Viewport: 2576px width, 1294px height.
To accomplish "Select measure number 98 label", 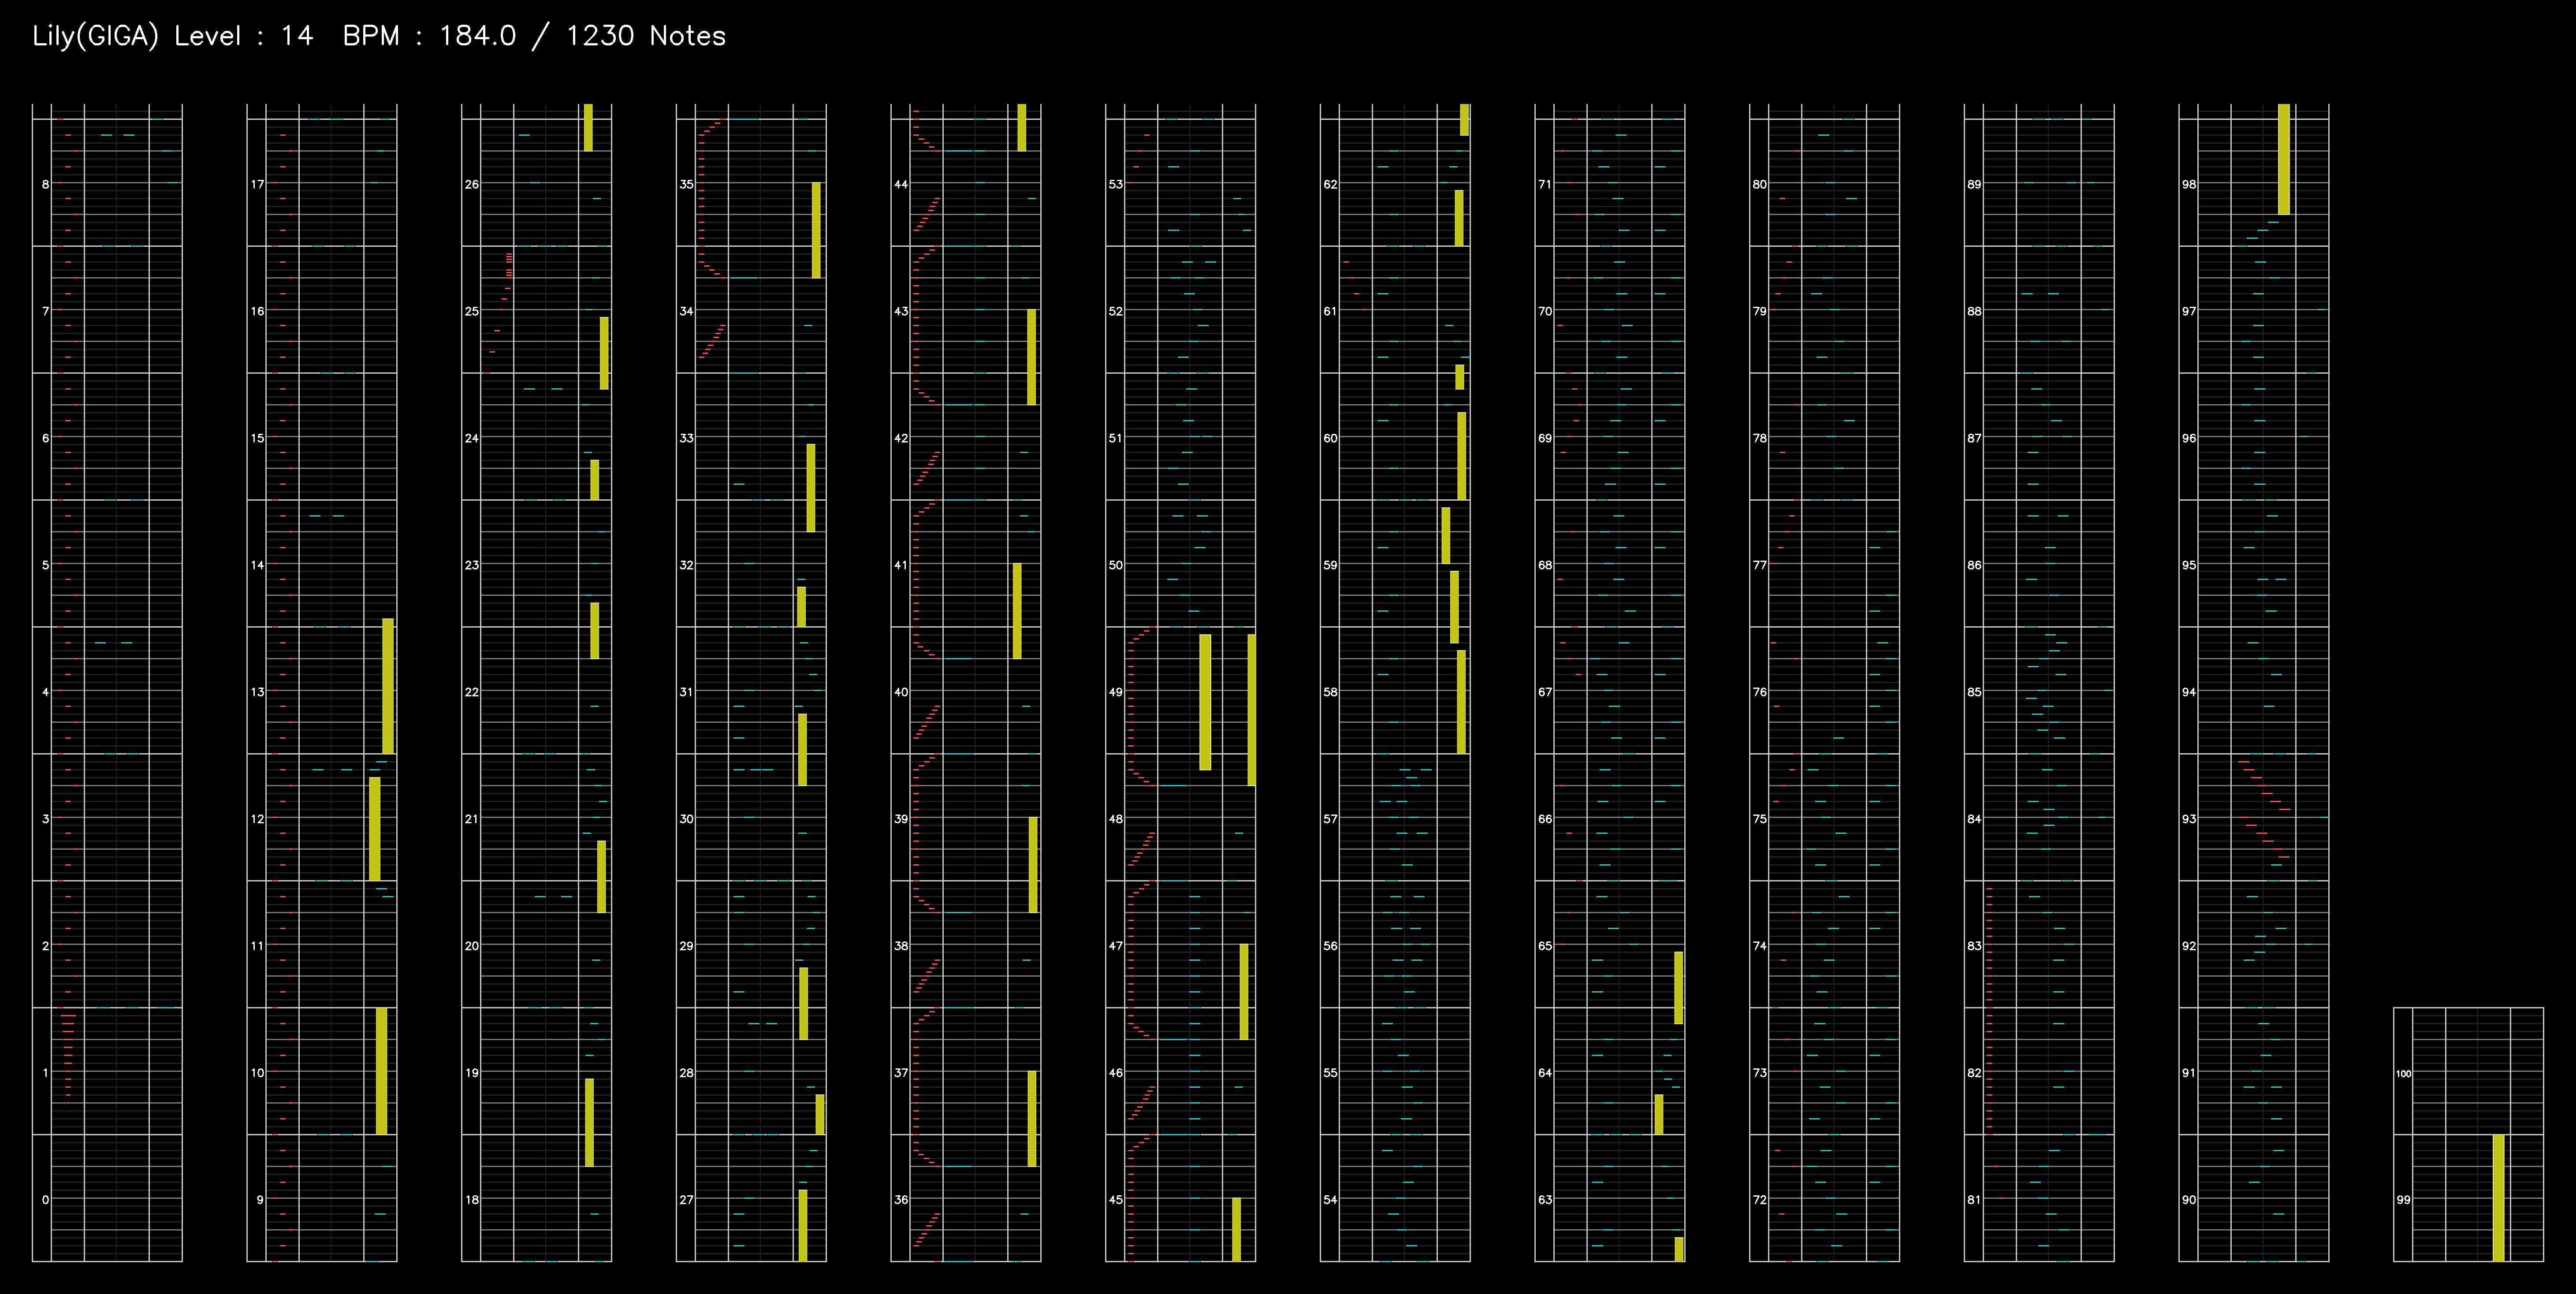I will click(2189, 184).
